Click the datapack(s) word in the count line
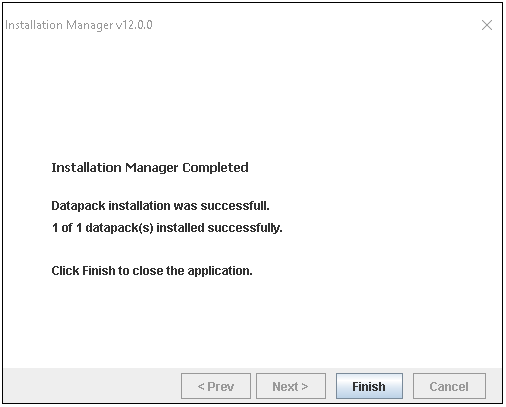 (119, 228)
